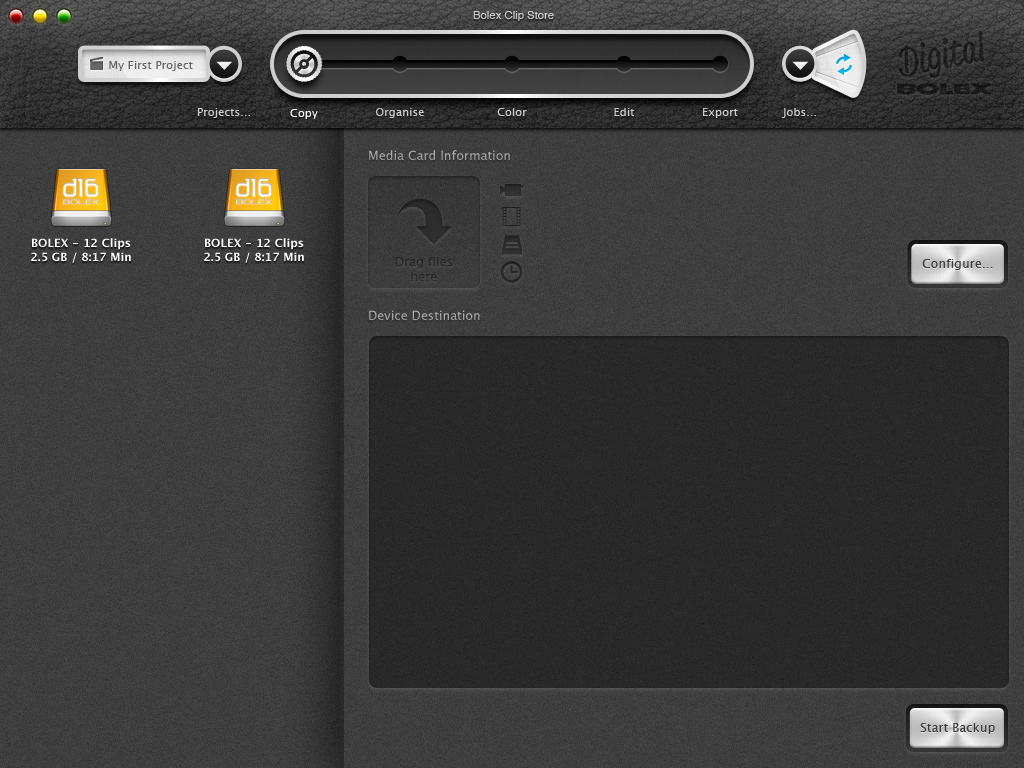Viewport: 1024px width, 768px height.
Task: Open the Copy step label
Action: pos(304,113)
